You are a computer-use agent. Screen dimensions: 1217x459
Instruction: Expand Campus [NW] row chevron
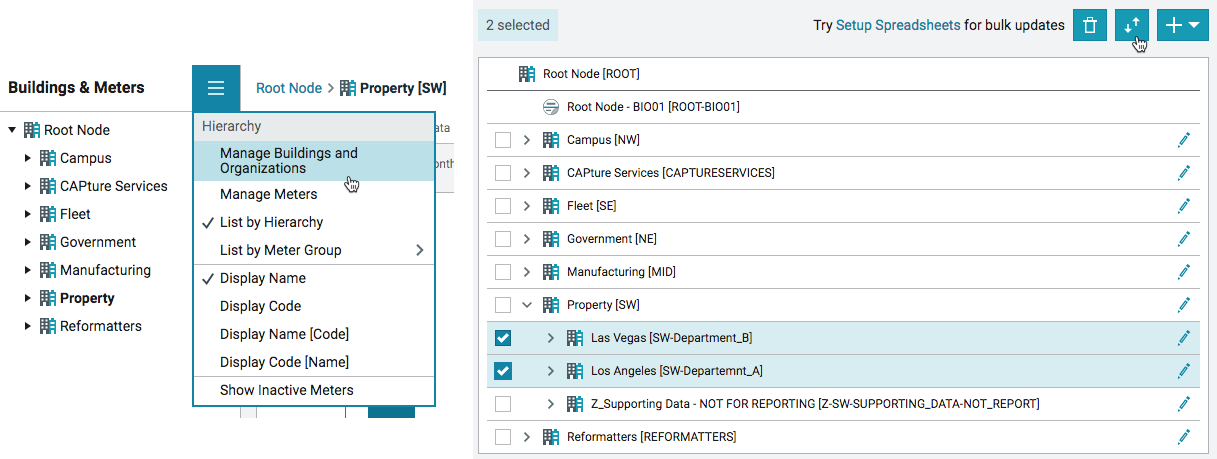pyautogui.click(x=527, y=140)
